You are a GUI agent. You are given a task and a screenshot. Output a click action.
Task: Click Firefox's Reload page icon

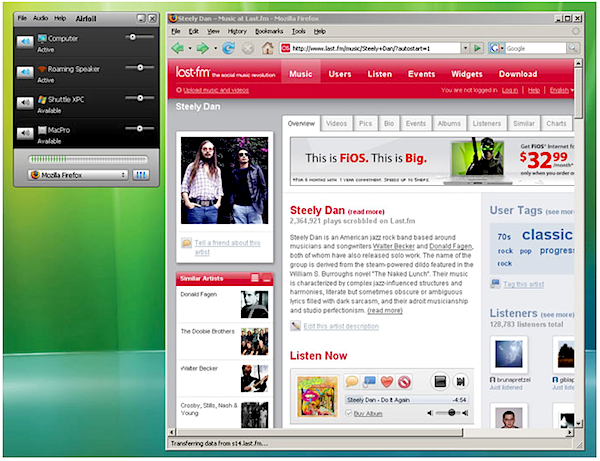229,48
